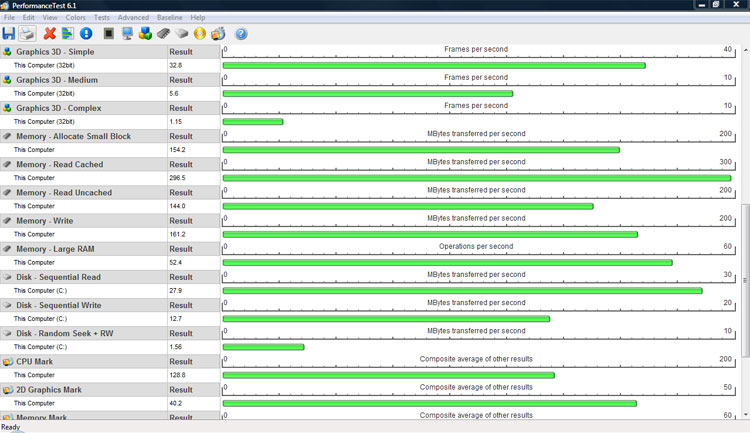The height and width of the screenshot is (433, 750).
Task: Click the Graphics 3D - Simple green bar
Action: pos(434,66)
